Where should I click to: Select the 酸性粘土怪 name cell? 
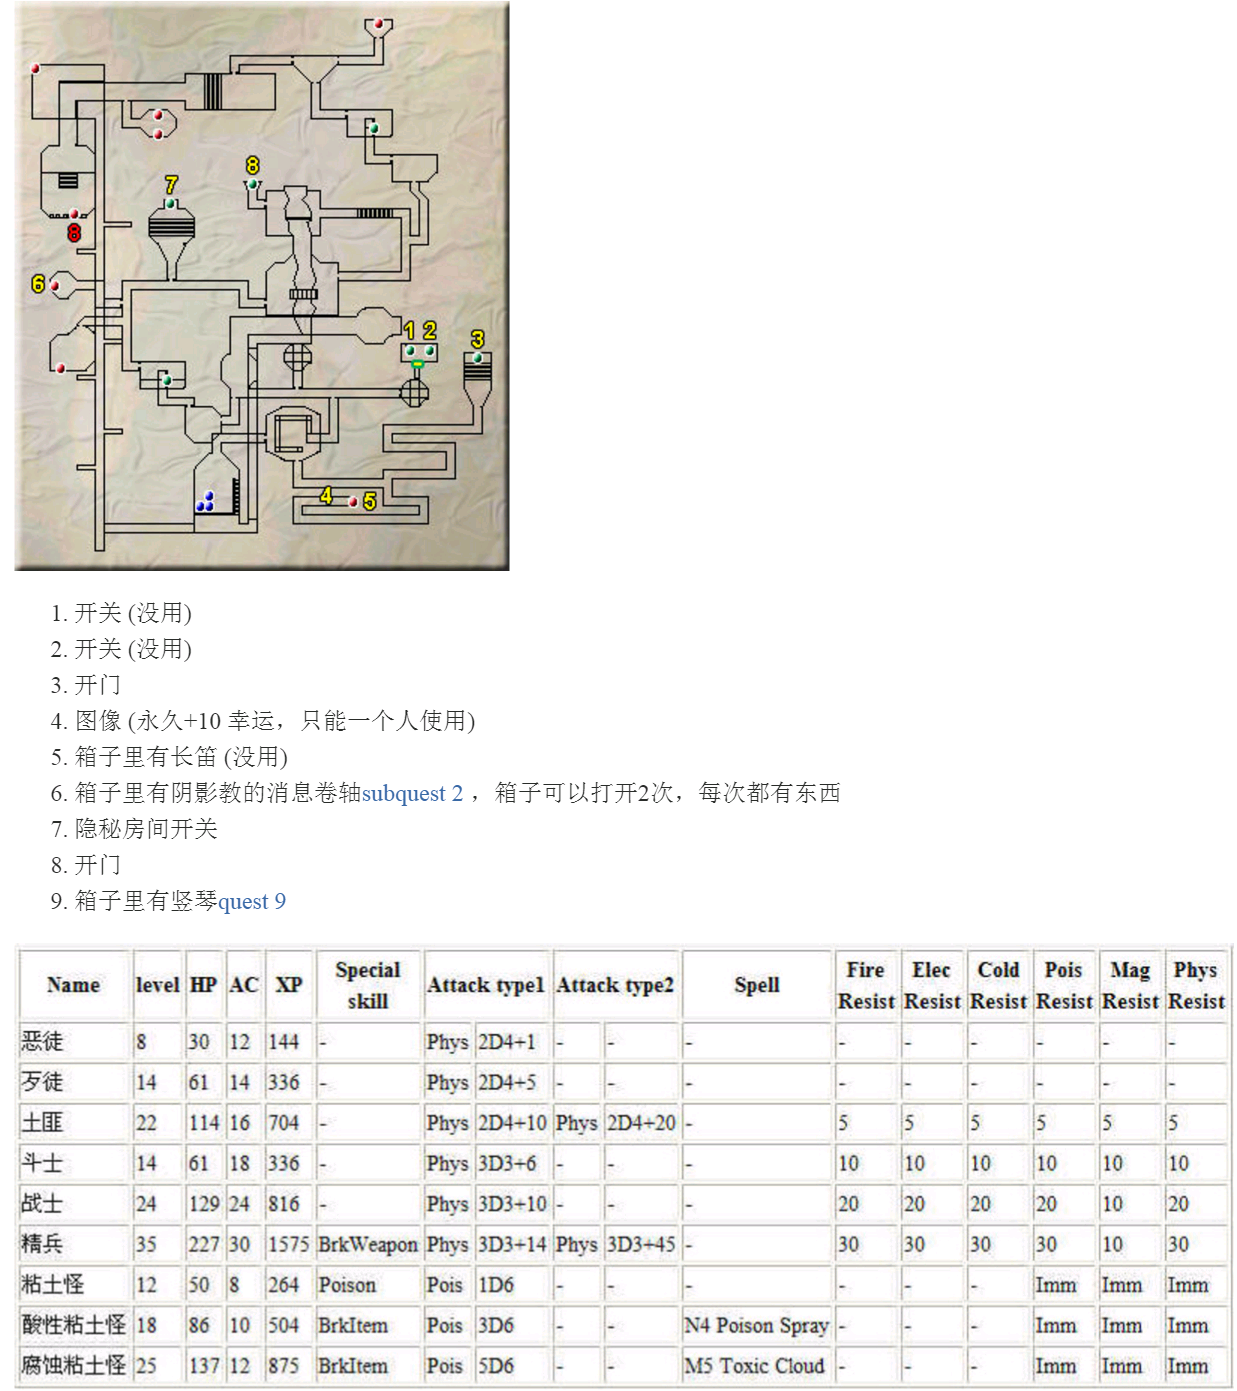point(75,1325)
